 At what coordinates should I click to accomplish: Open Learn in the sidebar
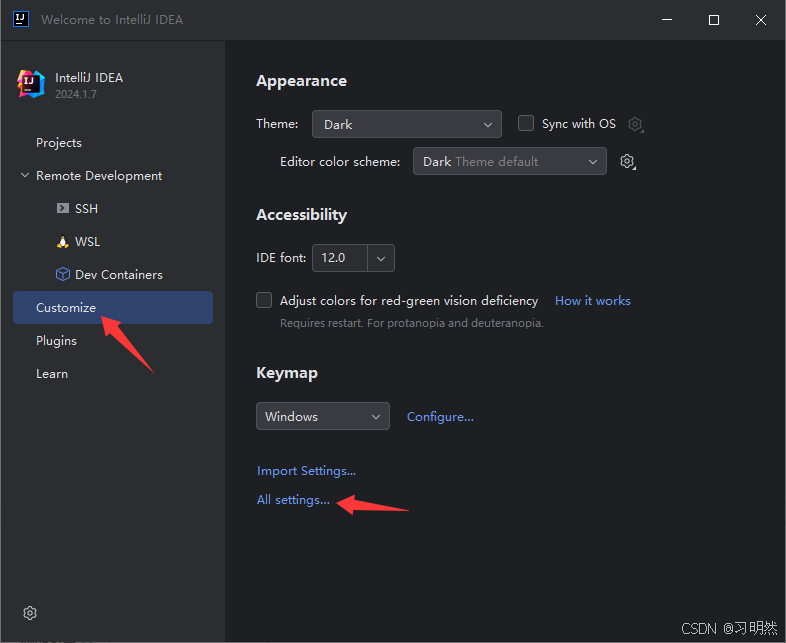coord(52,374)
